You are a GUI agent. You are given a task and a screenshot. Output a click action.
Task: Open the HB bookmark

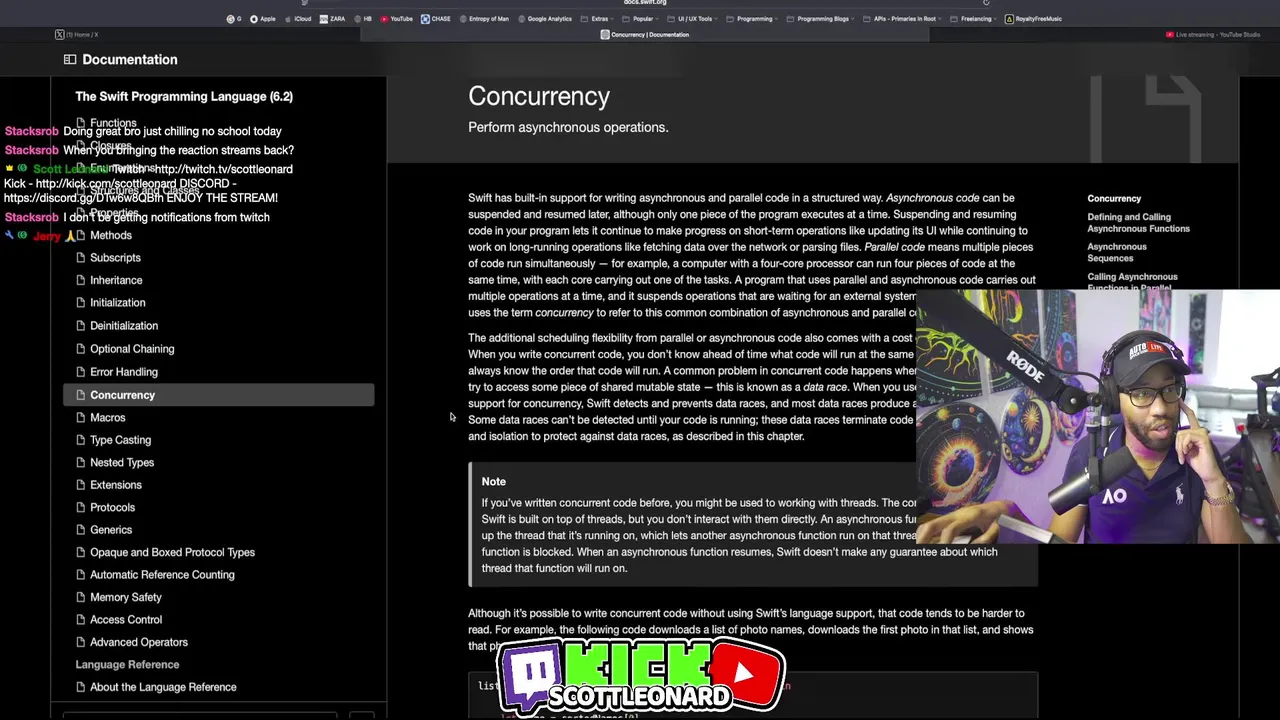point(363,18)
